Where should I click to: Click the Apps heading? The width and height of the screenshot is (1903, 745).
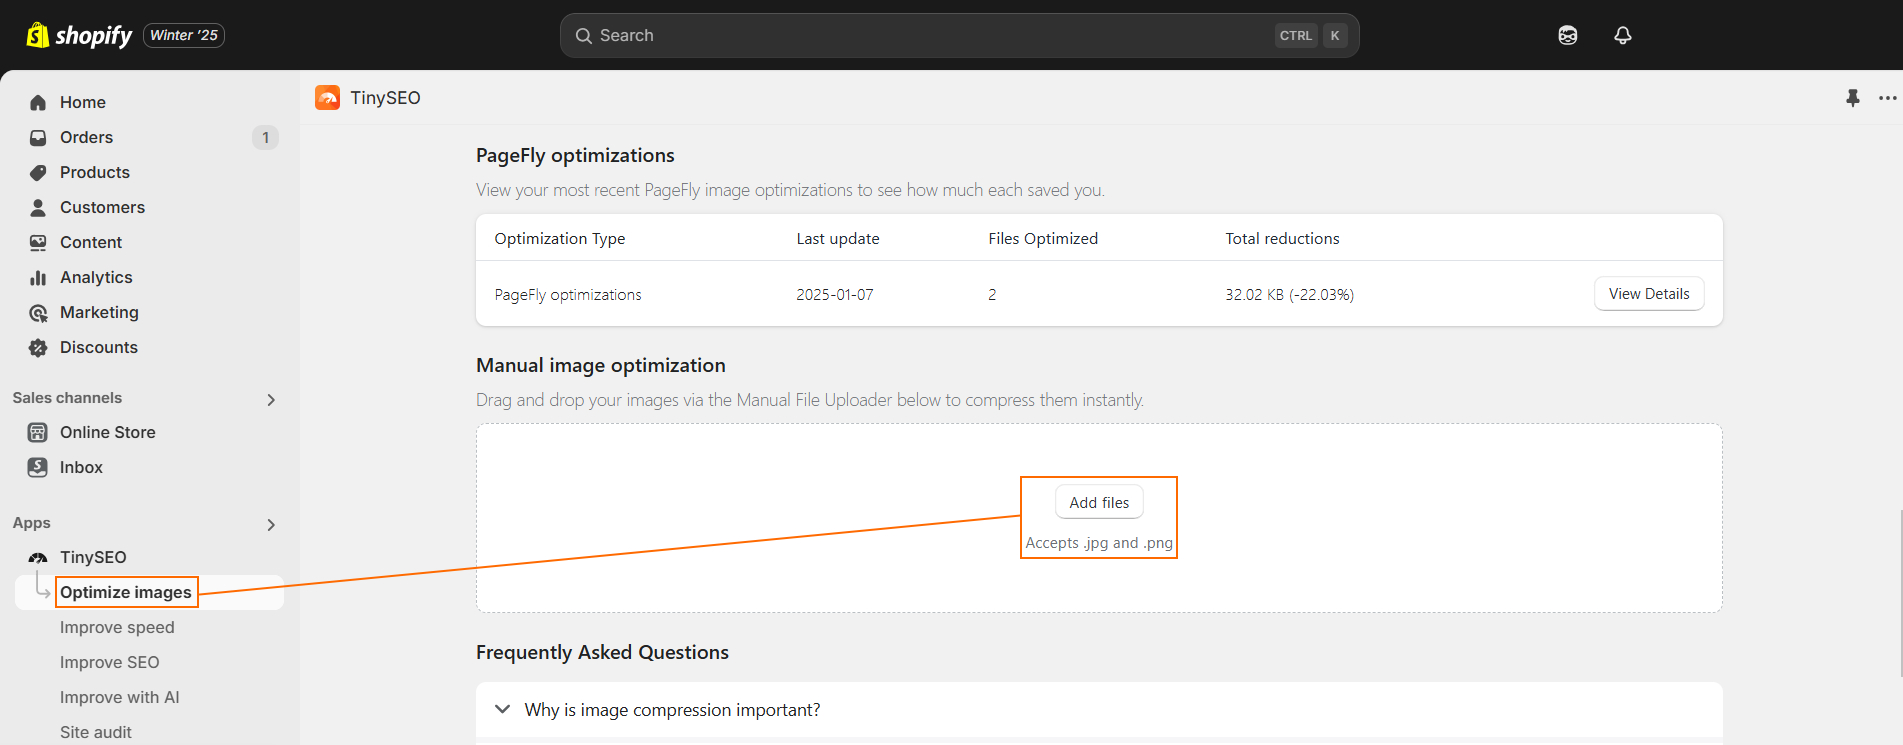point(32,523)
